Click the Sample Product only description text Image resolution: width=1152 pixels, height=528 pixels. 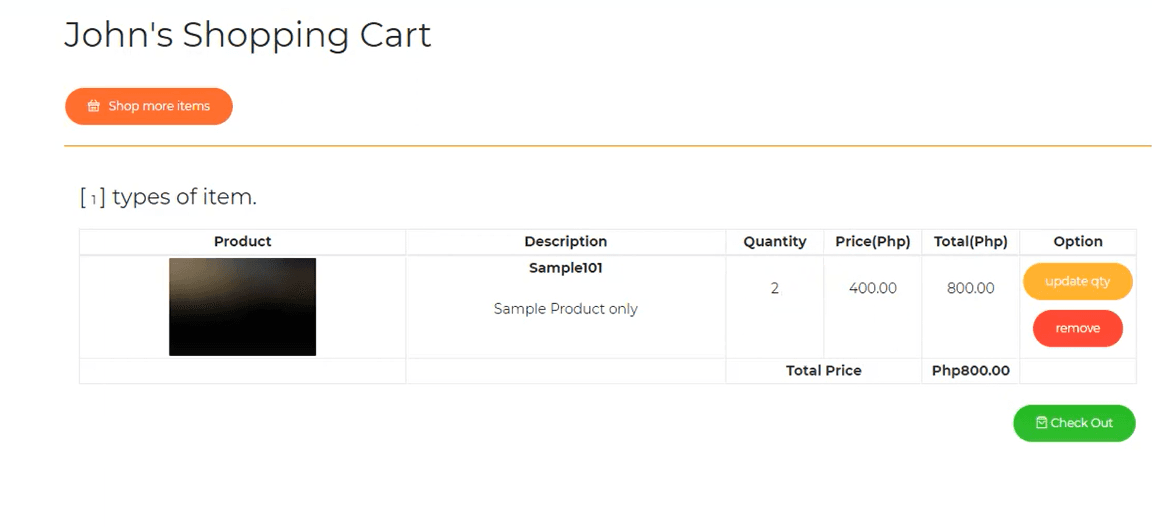coord(566,309)
